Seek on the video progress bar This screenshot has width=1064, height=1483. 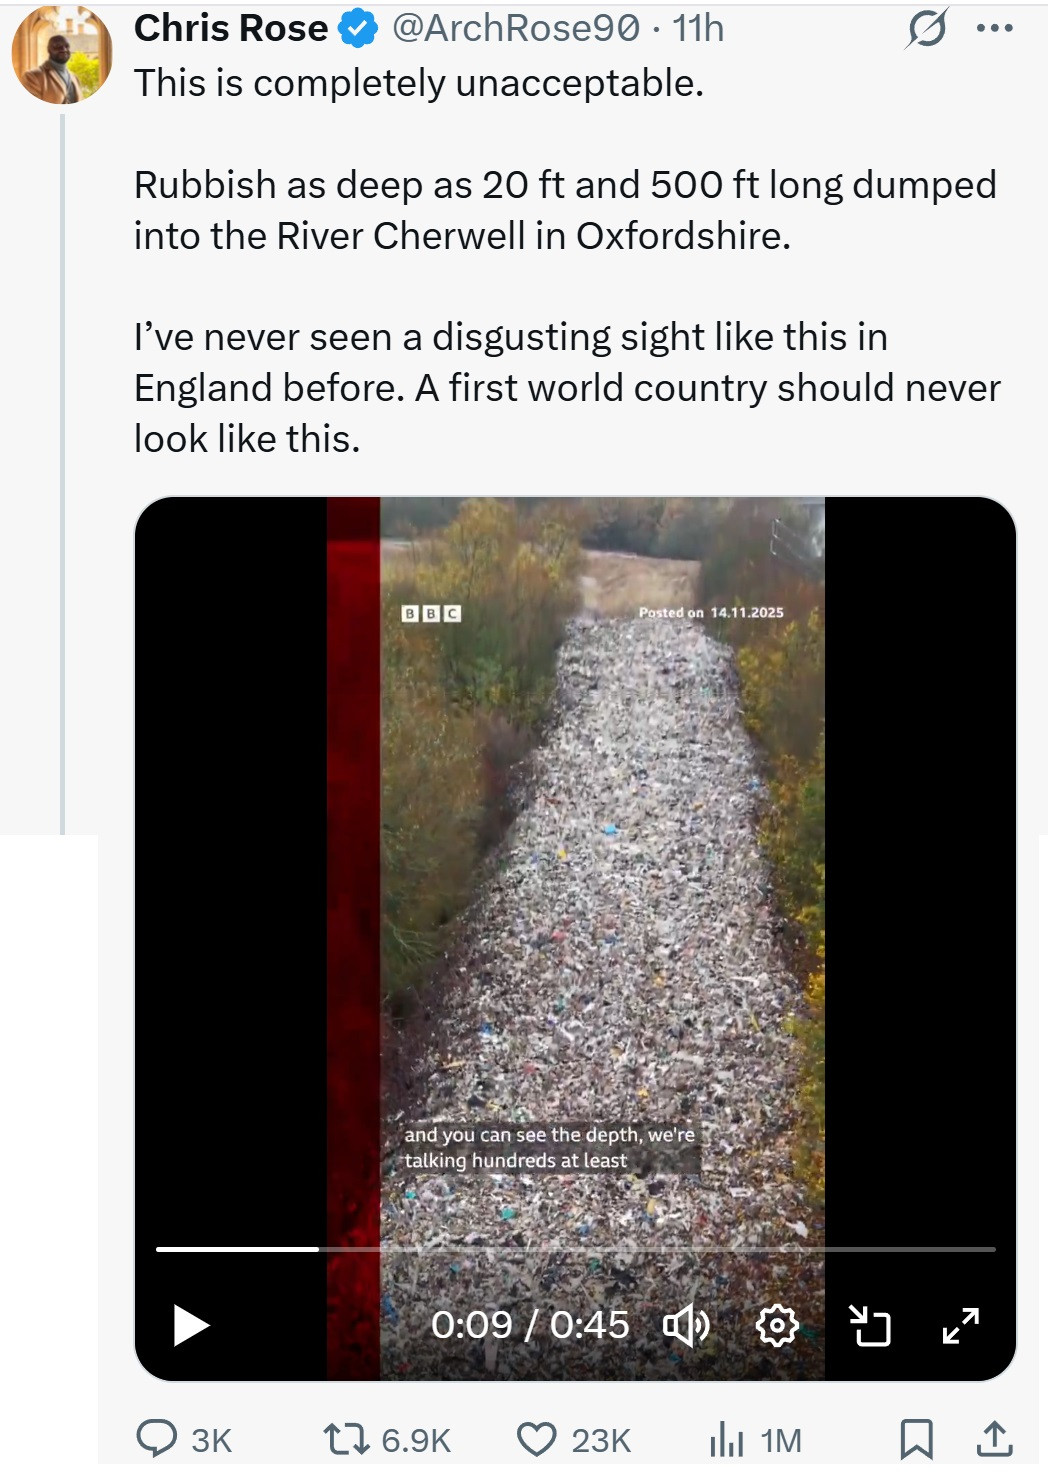(x=575, y=1249)
